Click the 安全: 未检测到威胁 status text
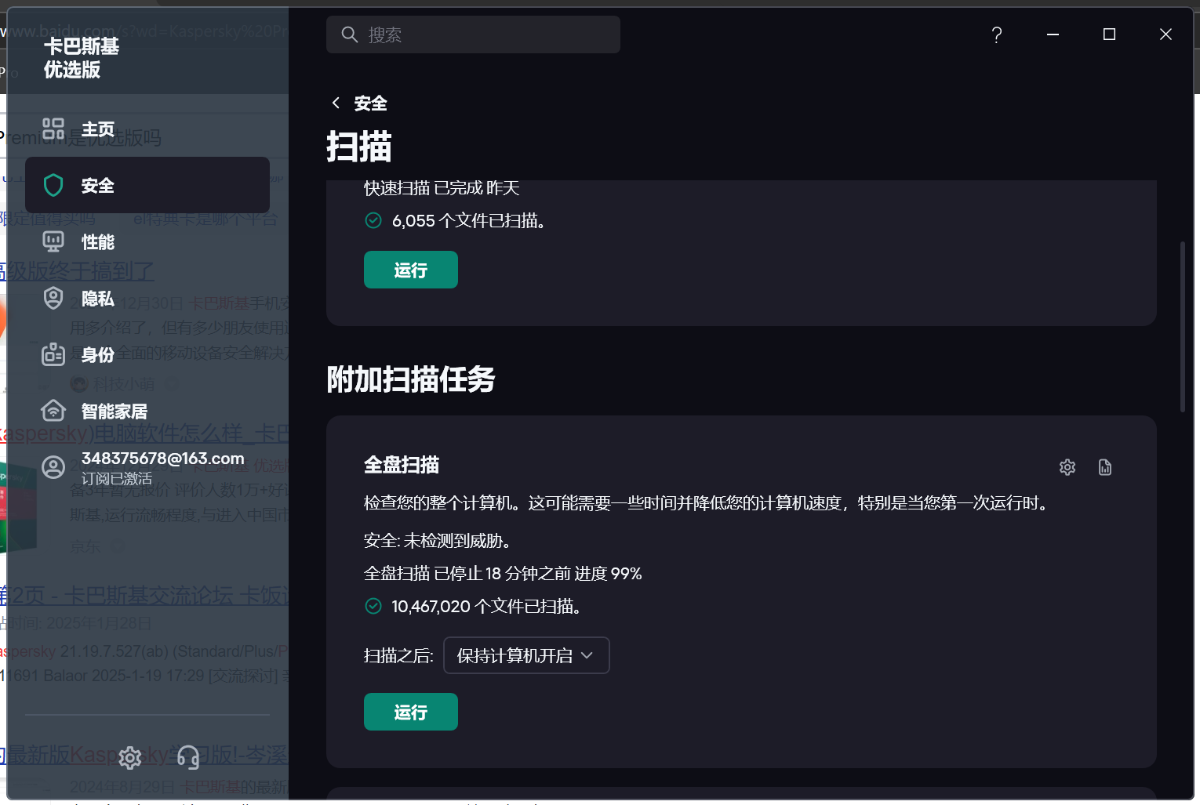Image resolution: width=1200 pixels, height=805 pixels. click(x=438, y=541)
